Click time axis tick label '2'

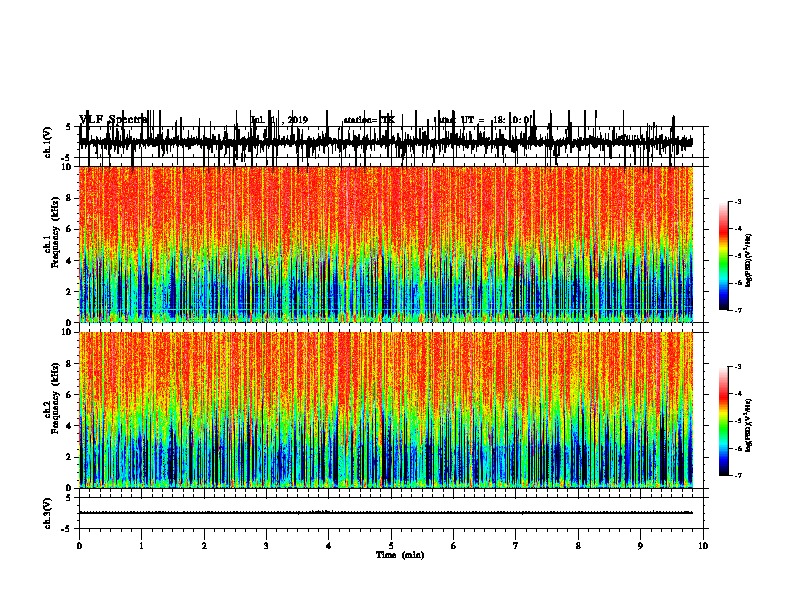click(x=204, y=546)
